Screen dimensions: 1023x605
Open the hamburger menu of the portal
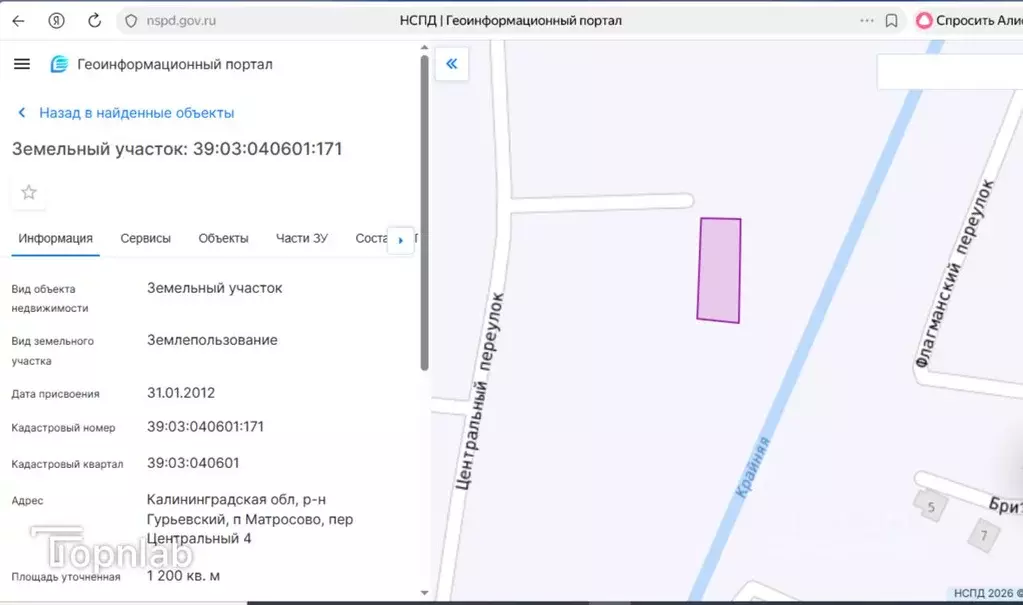click(x=22, y=64)
